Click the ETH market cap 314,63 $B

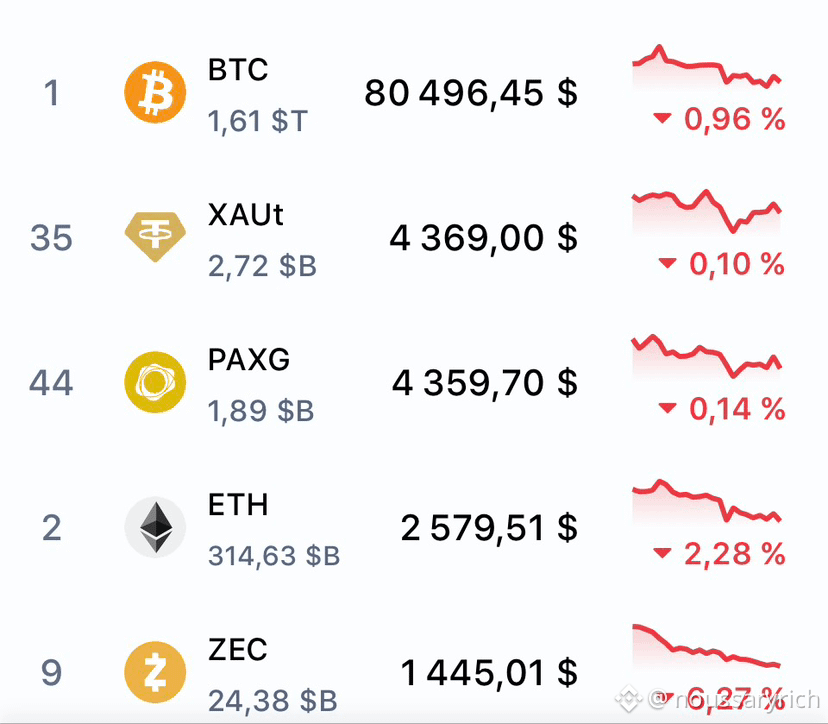[274, 556]
